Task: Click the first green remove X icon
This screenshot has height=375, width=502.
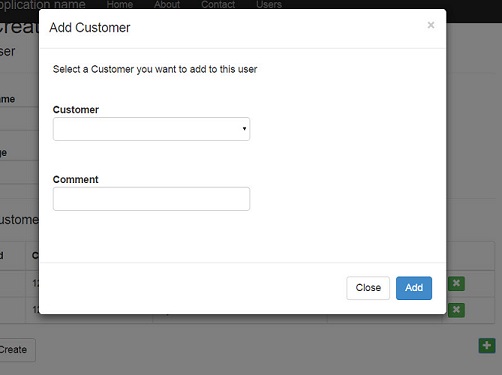Action: point(456,284)
